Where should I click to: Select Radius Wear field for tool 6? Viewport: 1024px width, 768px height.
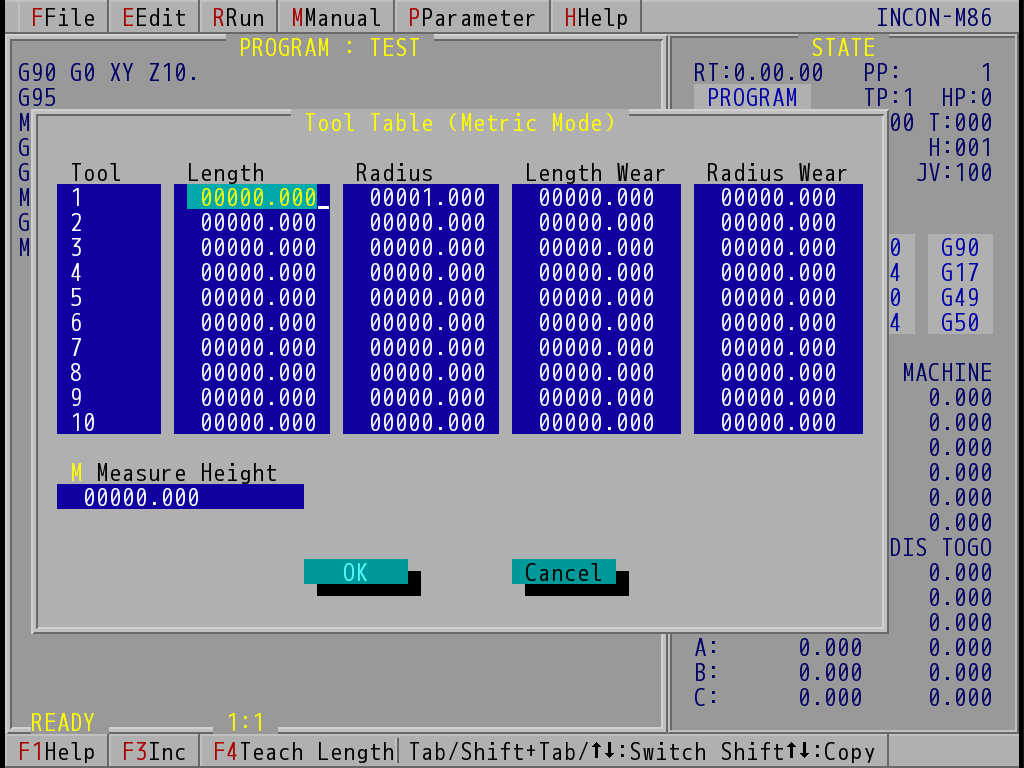[x=778, y=322]
